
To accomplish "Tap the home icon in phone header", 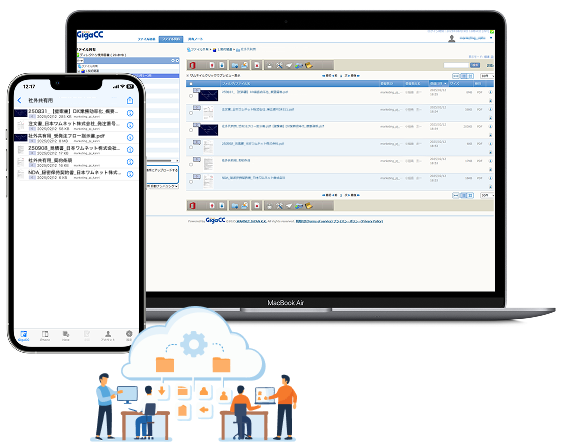I will 130,100.
